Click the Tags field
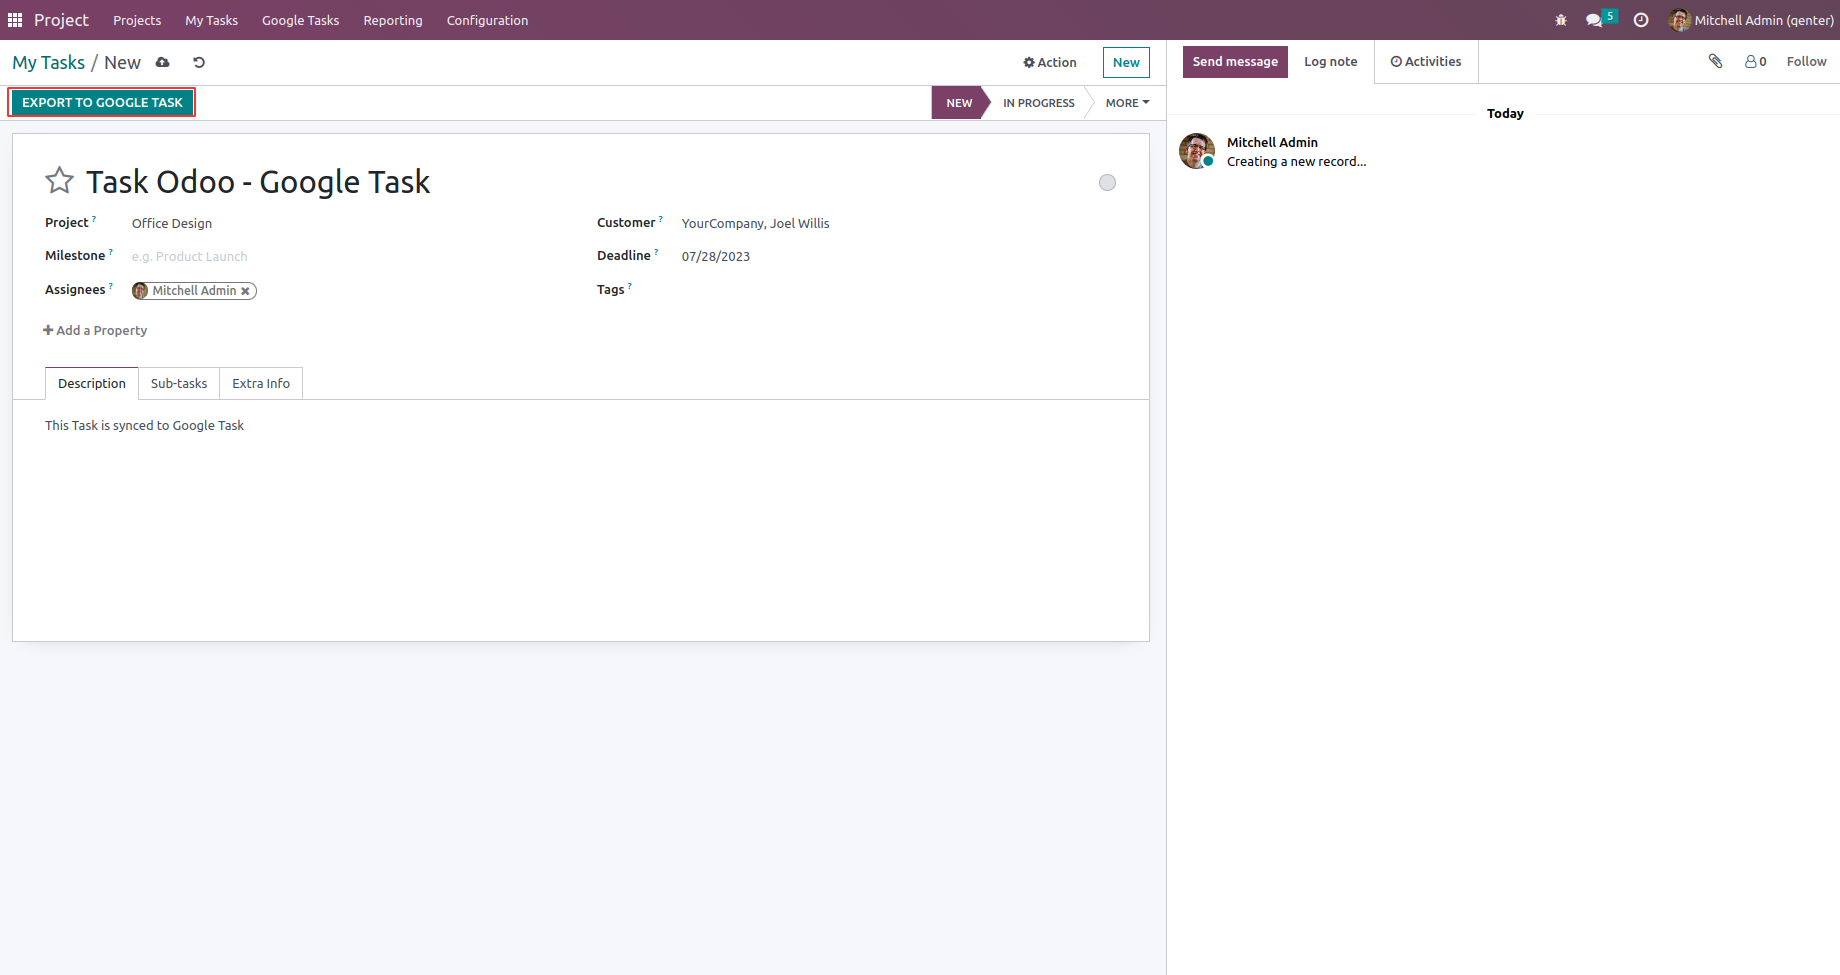The height and width of the screenshot is (975, 1840). point(900,290)
